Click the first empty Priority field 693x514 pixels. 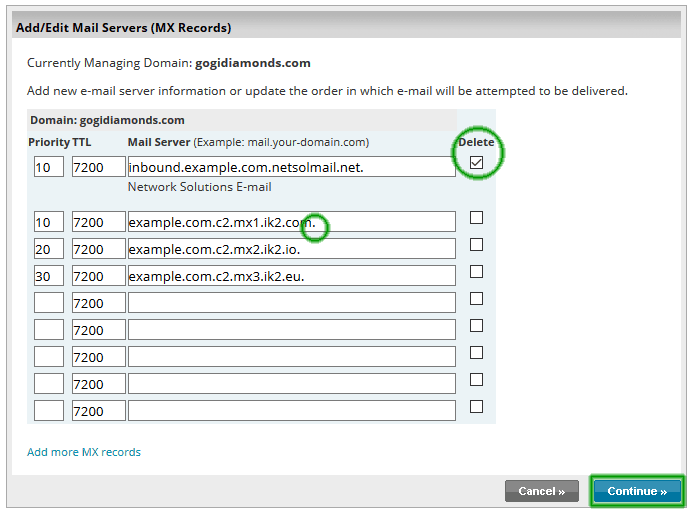click(49, 303)
